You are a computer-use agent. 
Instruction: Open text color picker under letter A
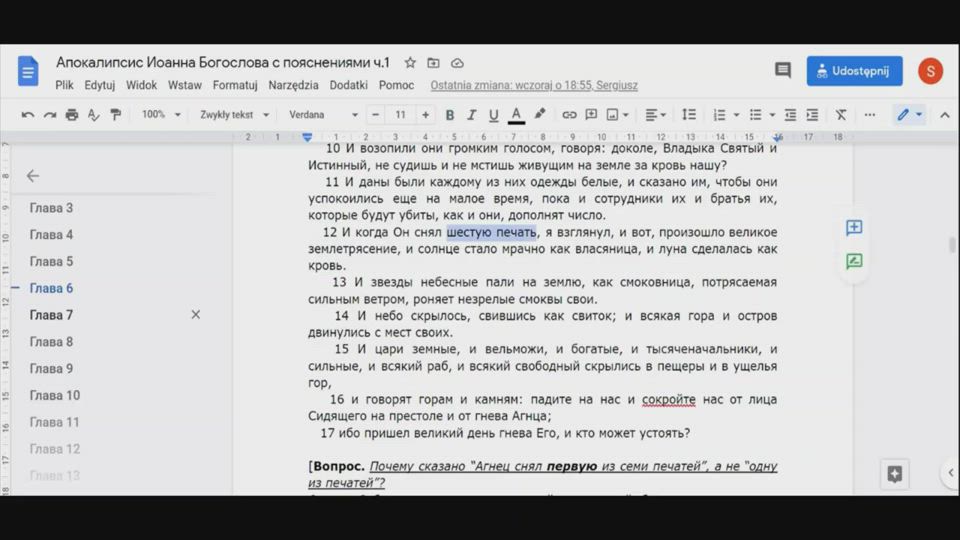click(516, 115)
